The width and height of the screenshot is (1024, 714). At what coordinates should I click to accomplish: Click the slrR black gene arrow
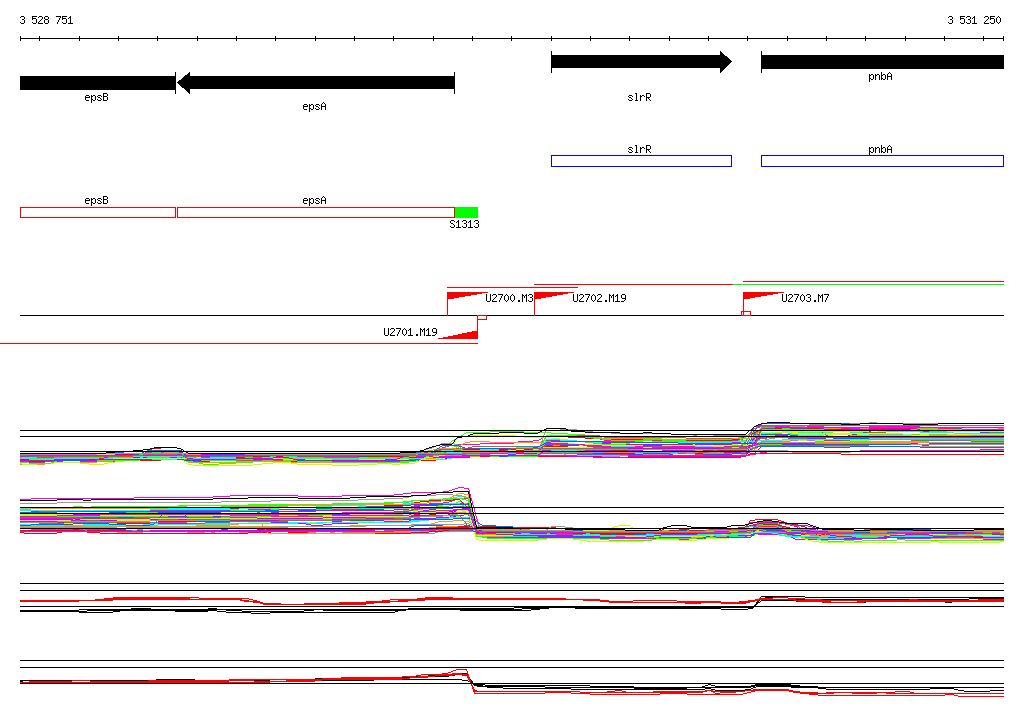[641, 62]
